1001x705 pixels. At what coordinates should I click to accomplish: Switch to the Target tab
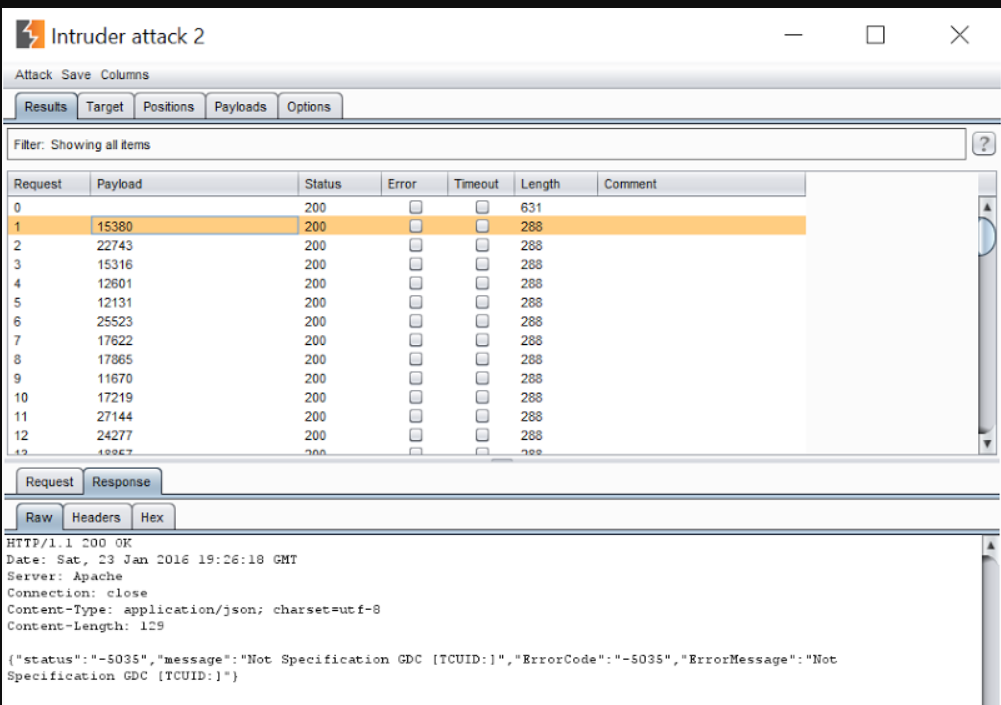[105, 107]
